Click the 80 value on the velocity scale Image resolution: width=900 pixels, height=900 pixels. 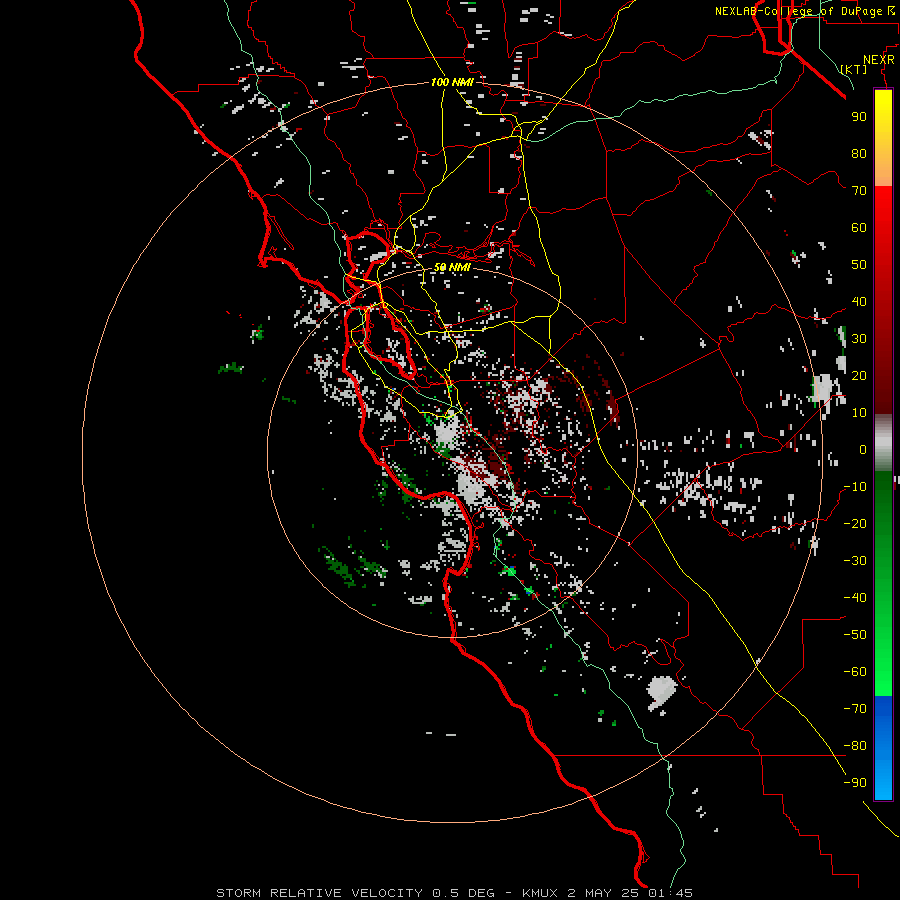859,153
